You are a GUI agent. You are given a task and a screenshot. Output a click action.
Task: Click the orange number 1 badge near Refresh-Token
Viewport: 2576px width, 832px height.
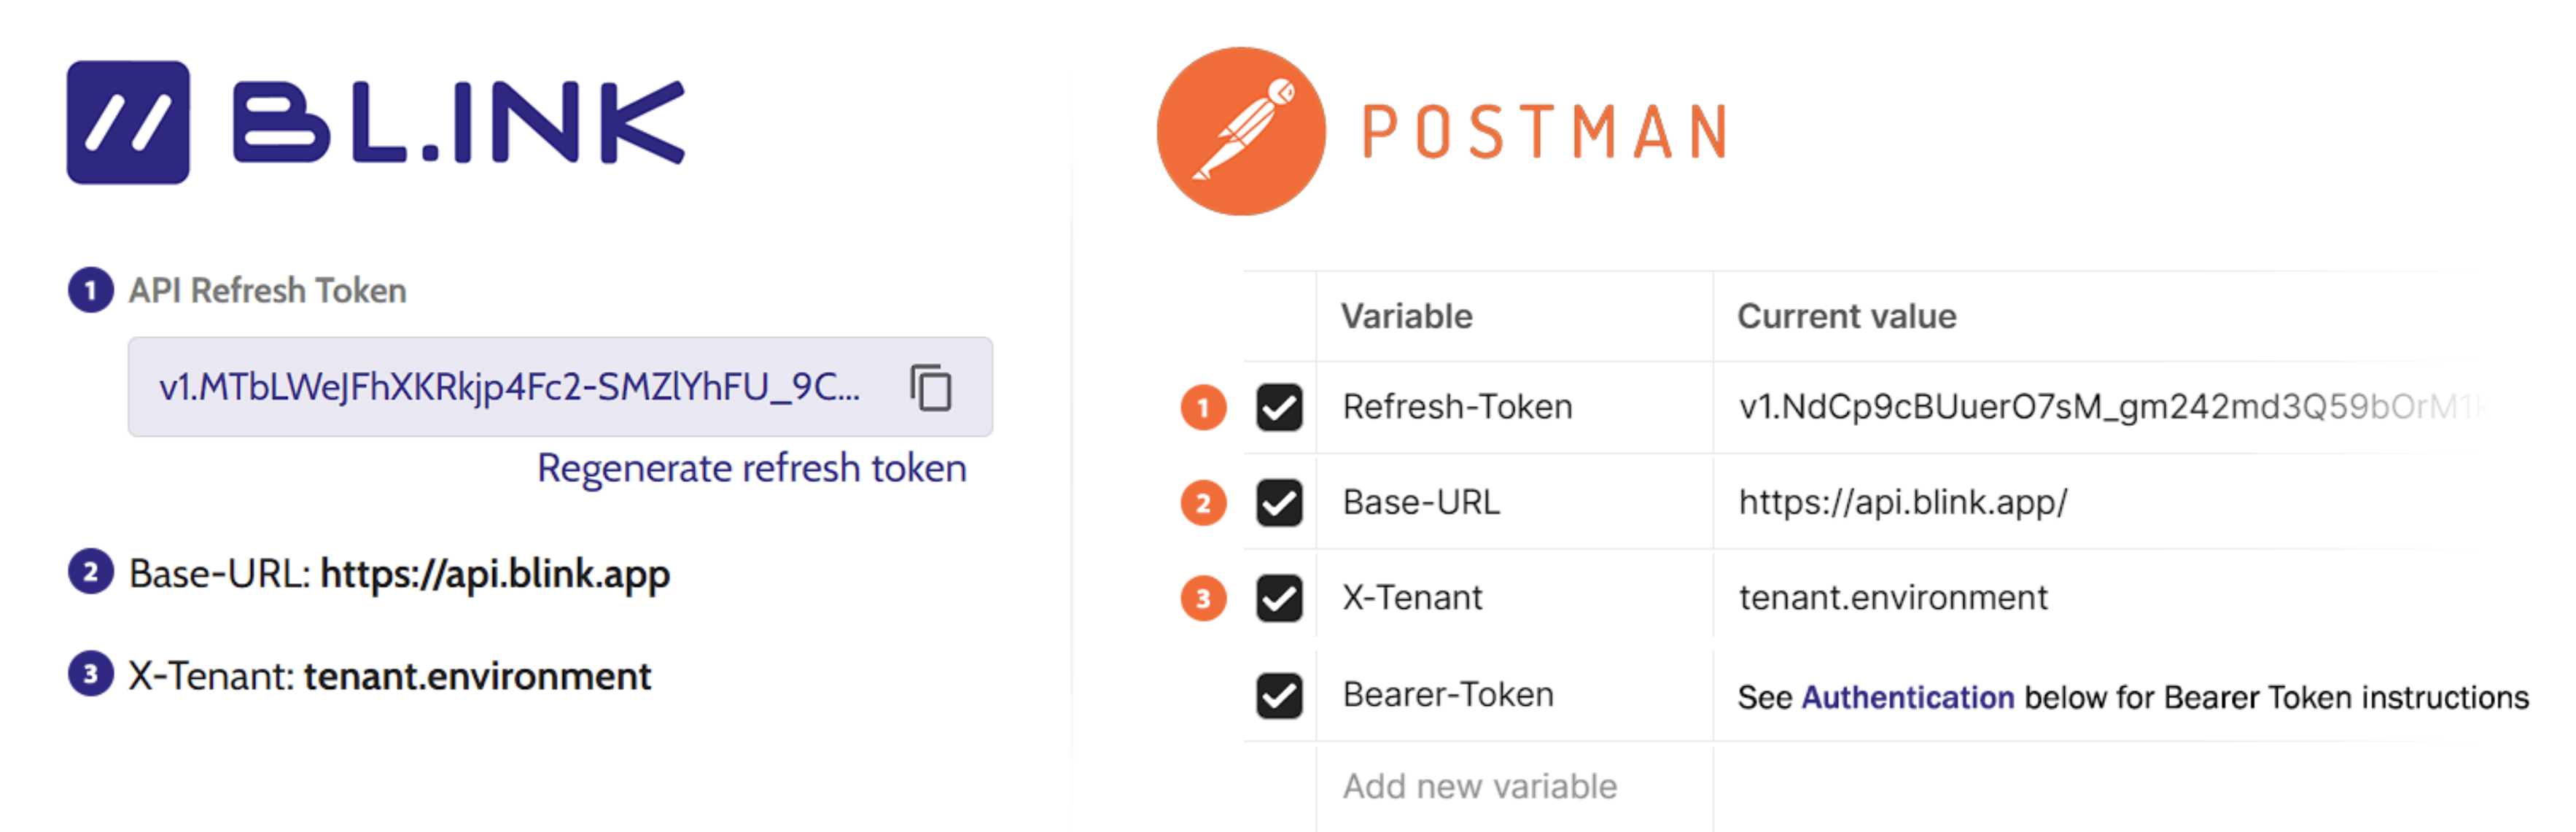coord(1203,407)
